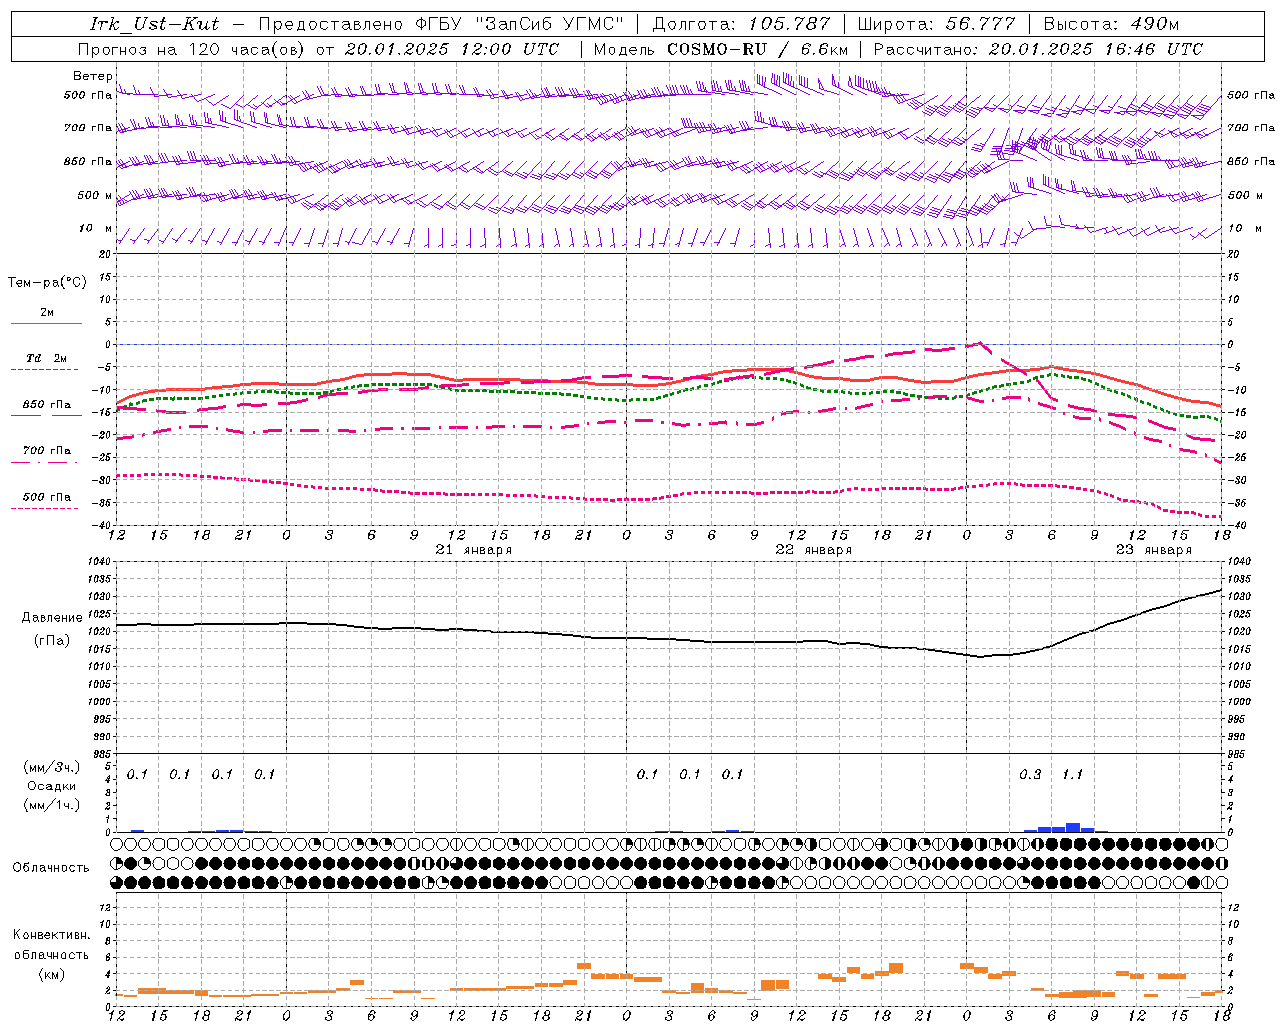Click the 500 гПа wind level label on right
Screen dimensions: 1280x1024
(1251, 95)
